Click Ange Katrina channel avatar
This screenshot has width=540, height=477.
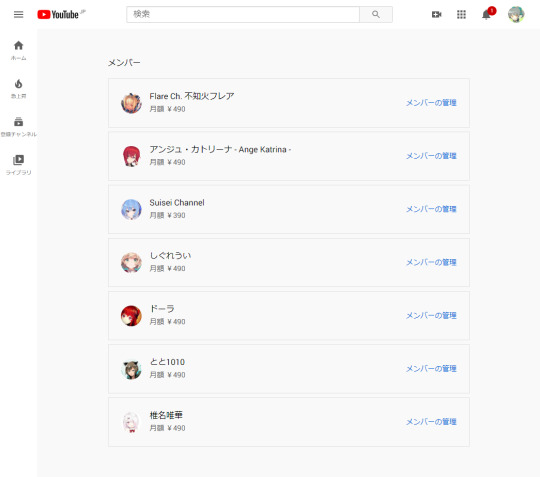[x=131, y=156]
